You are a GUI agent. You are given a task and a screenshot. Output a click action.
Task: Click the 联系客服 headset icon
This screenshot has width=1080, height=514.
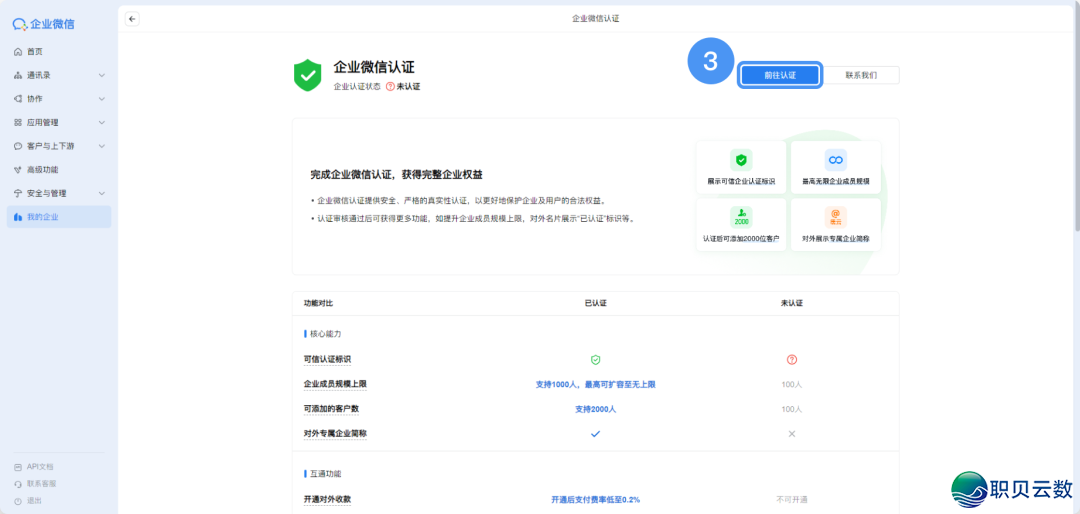click(x=18, y=484)
